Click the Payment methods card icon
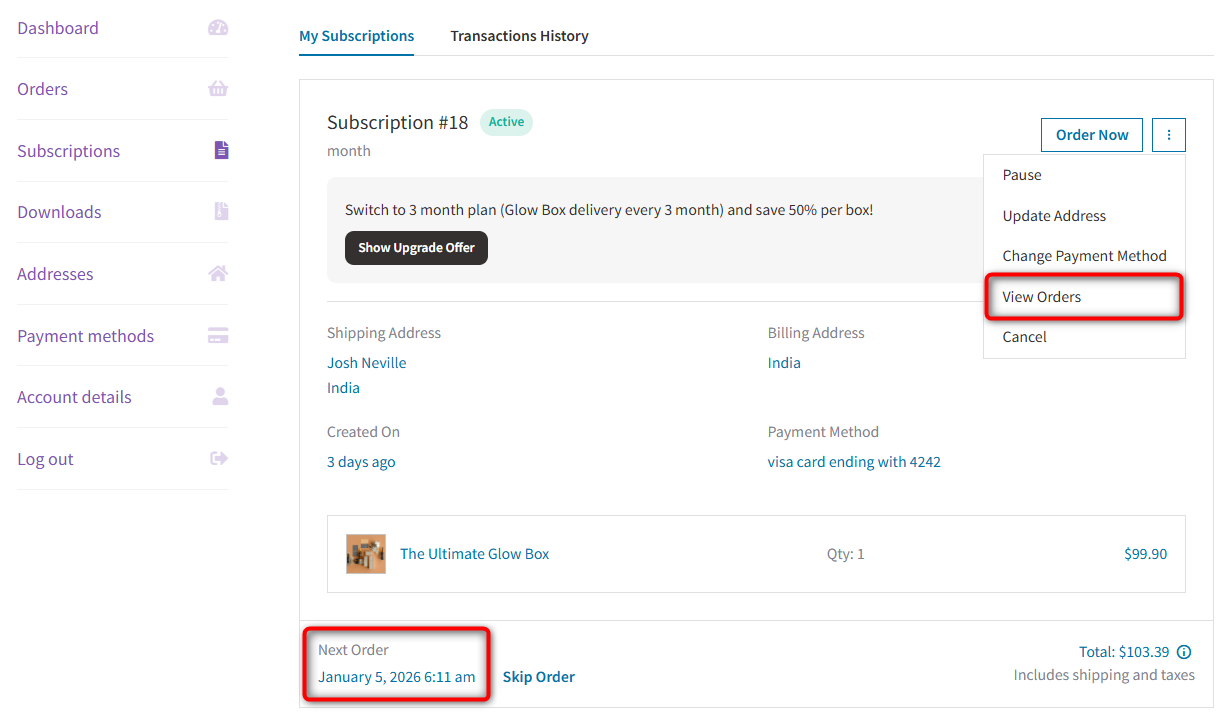This screenshot has height=727, width=1230. (x=218, y=335)
